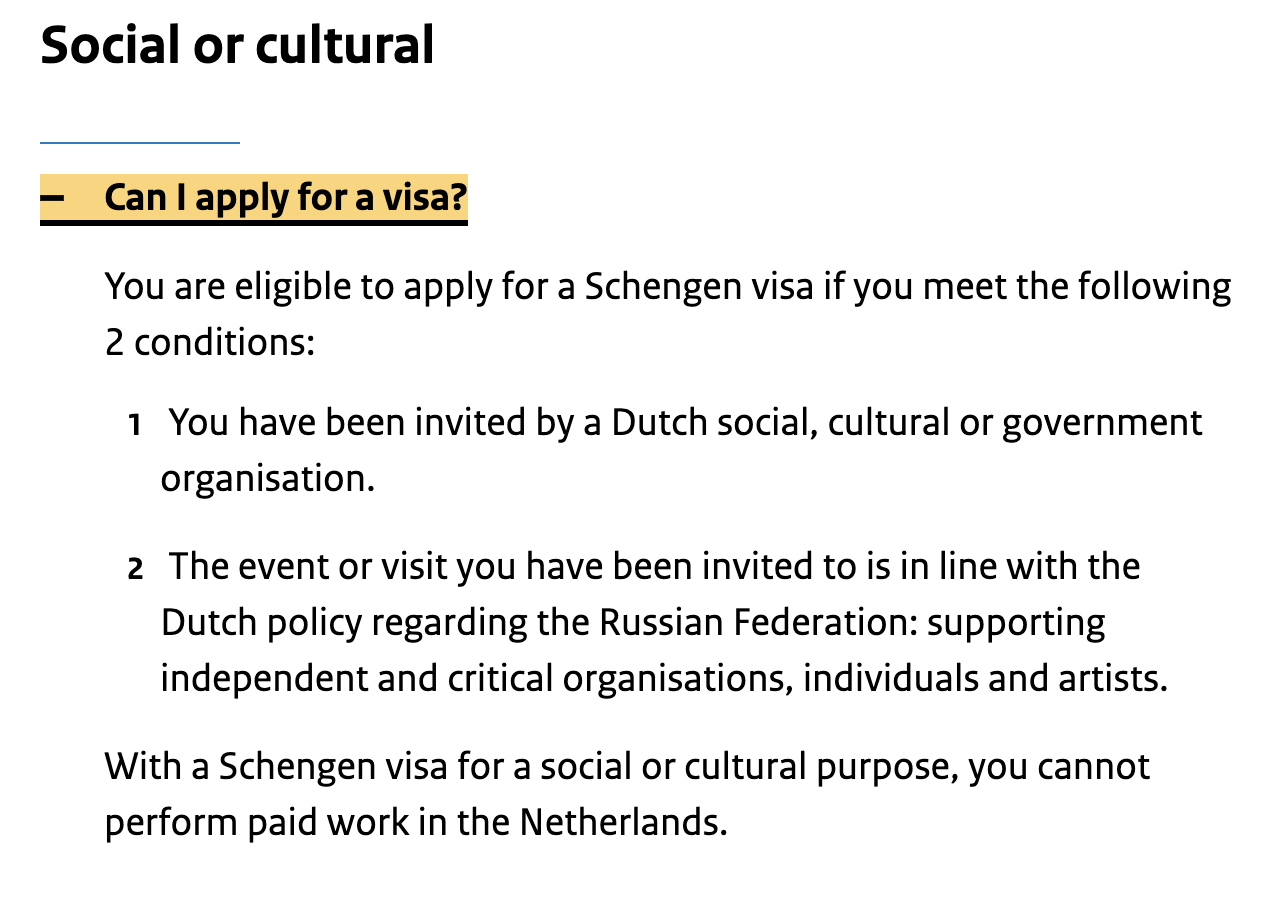Click the "Social or cultural" page heading

tap(237, 46)
